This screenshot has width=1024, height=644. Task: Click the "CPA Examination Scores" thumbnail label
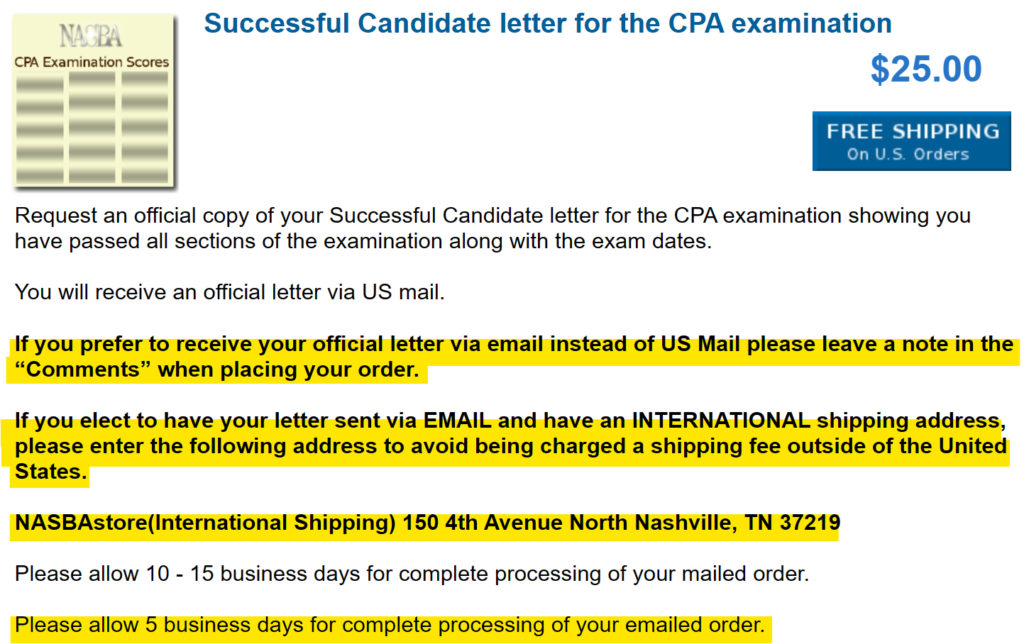pyautogui.click(x=92, y=62)
